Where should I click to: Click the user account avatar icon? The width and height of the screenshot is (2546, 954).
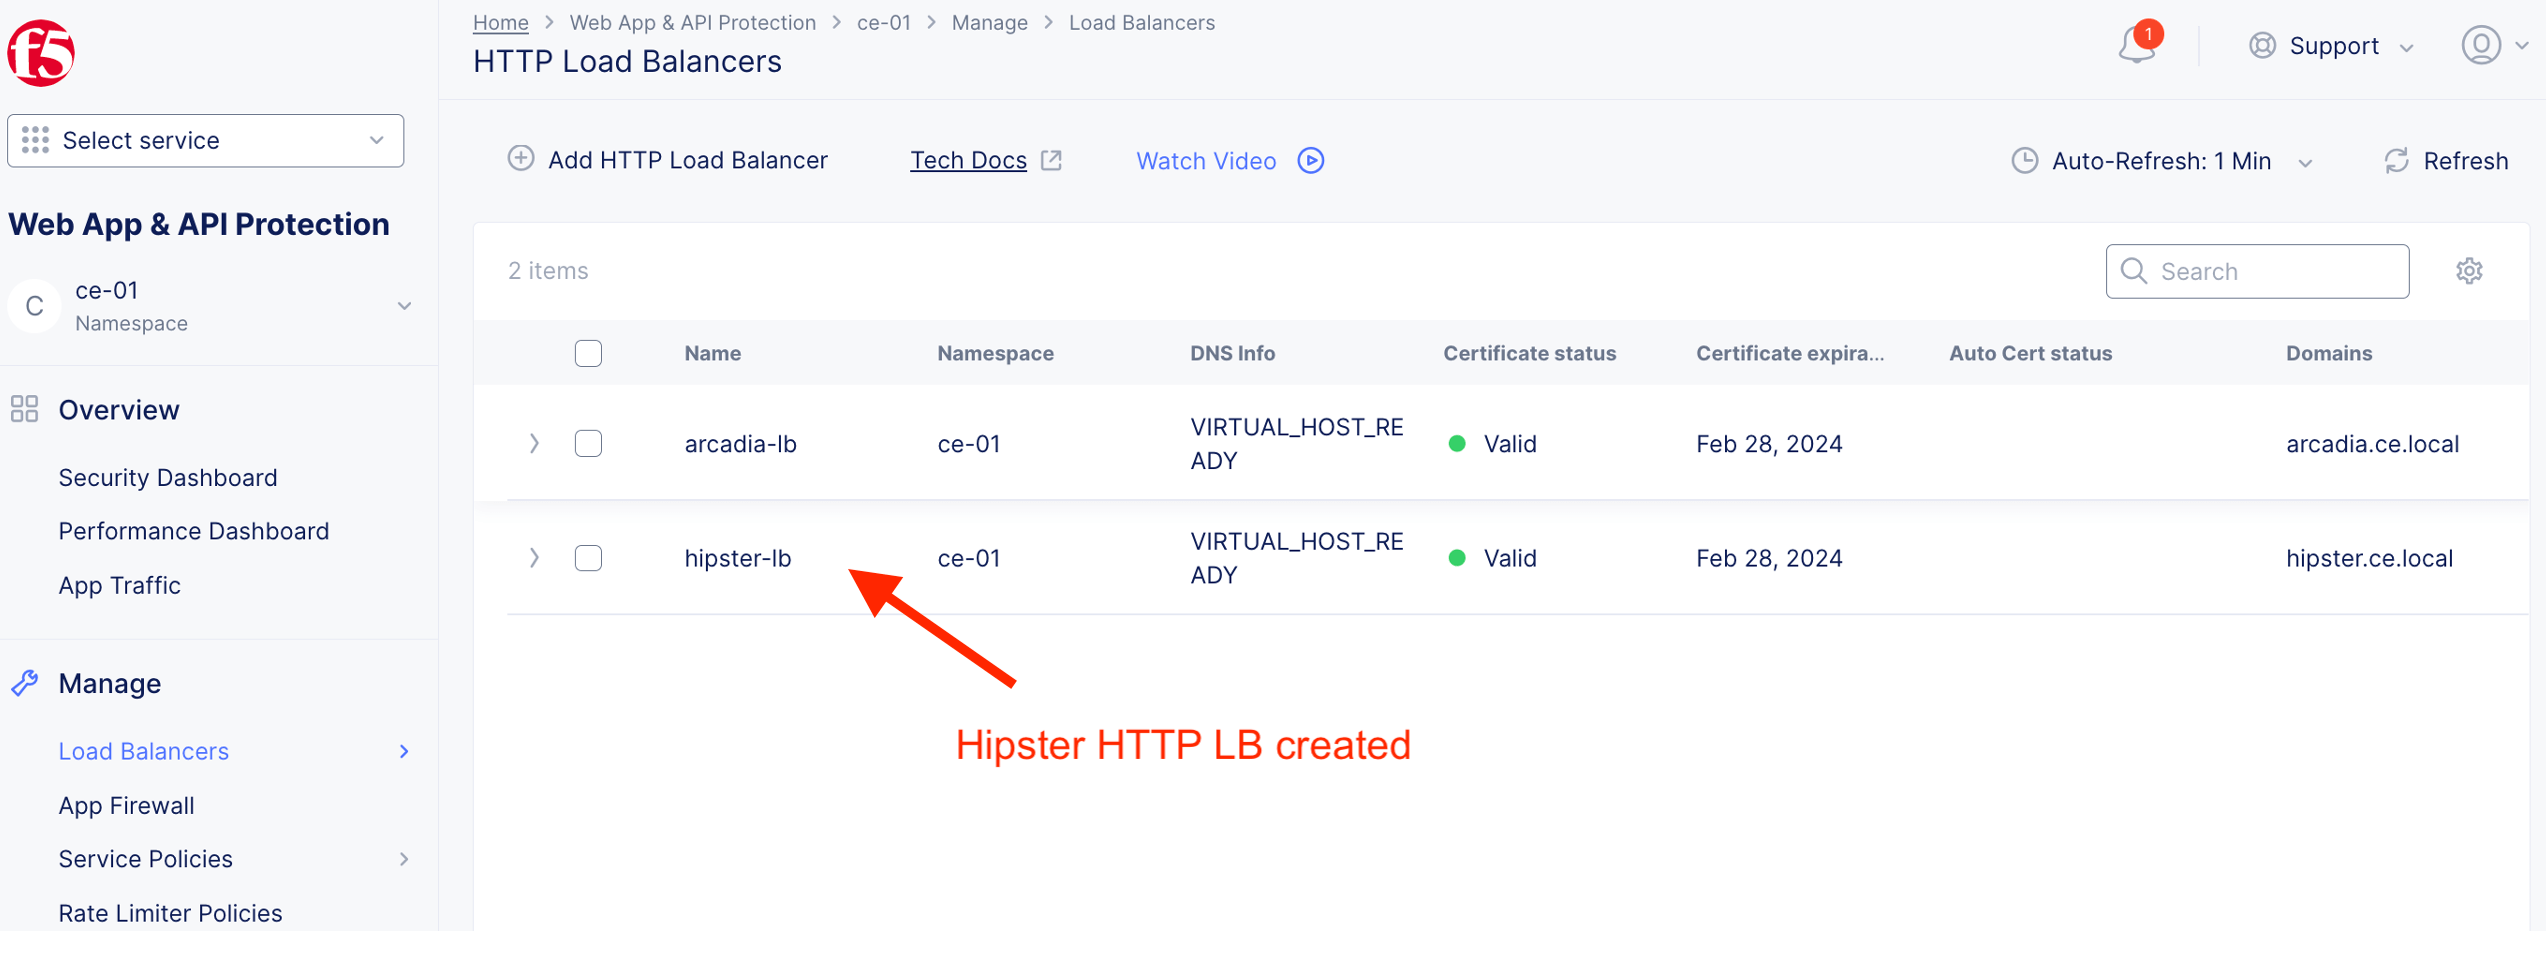click(x=2480, y=46)
